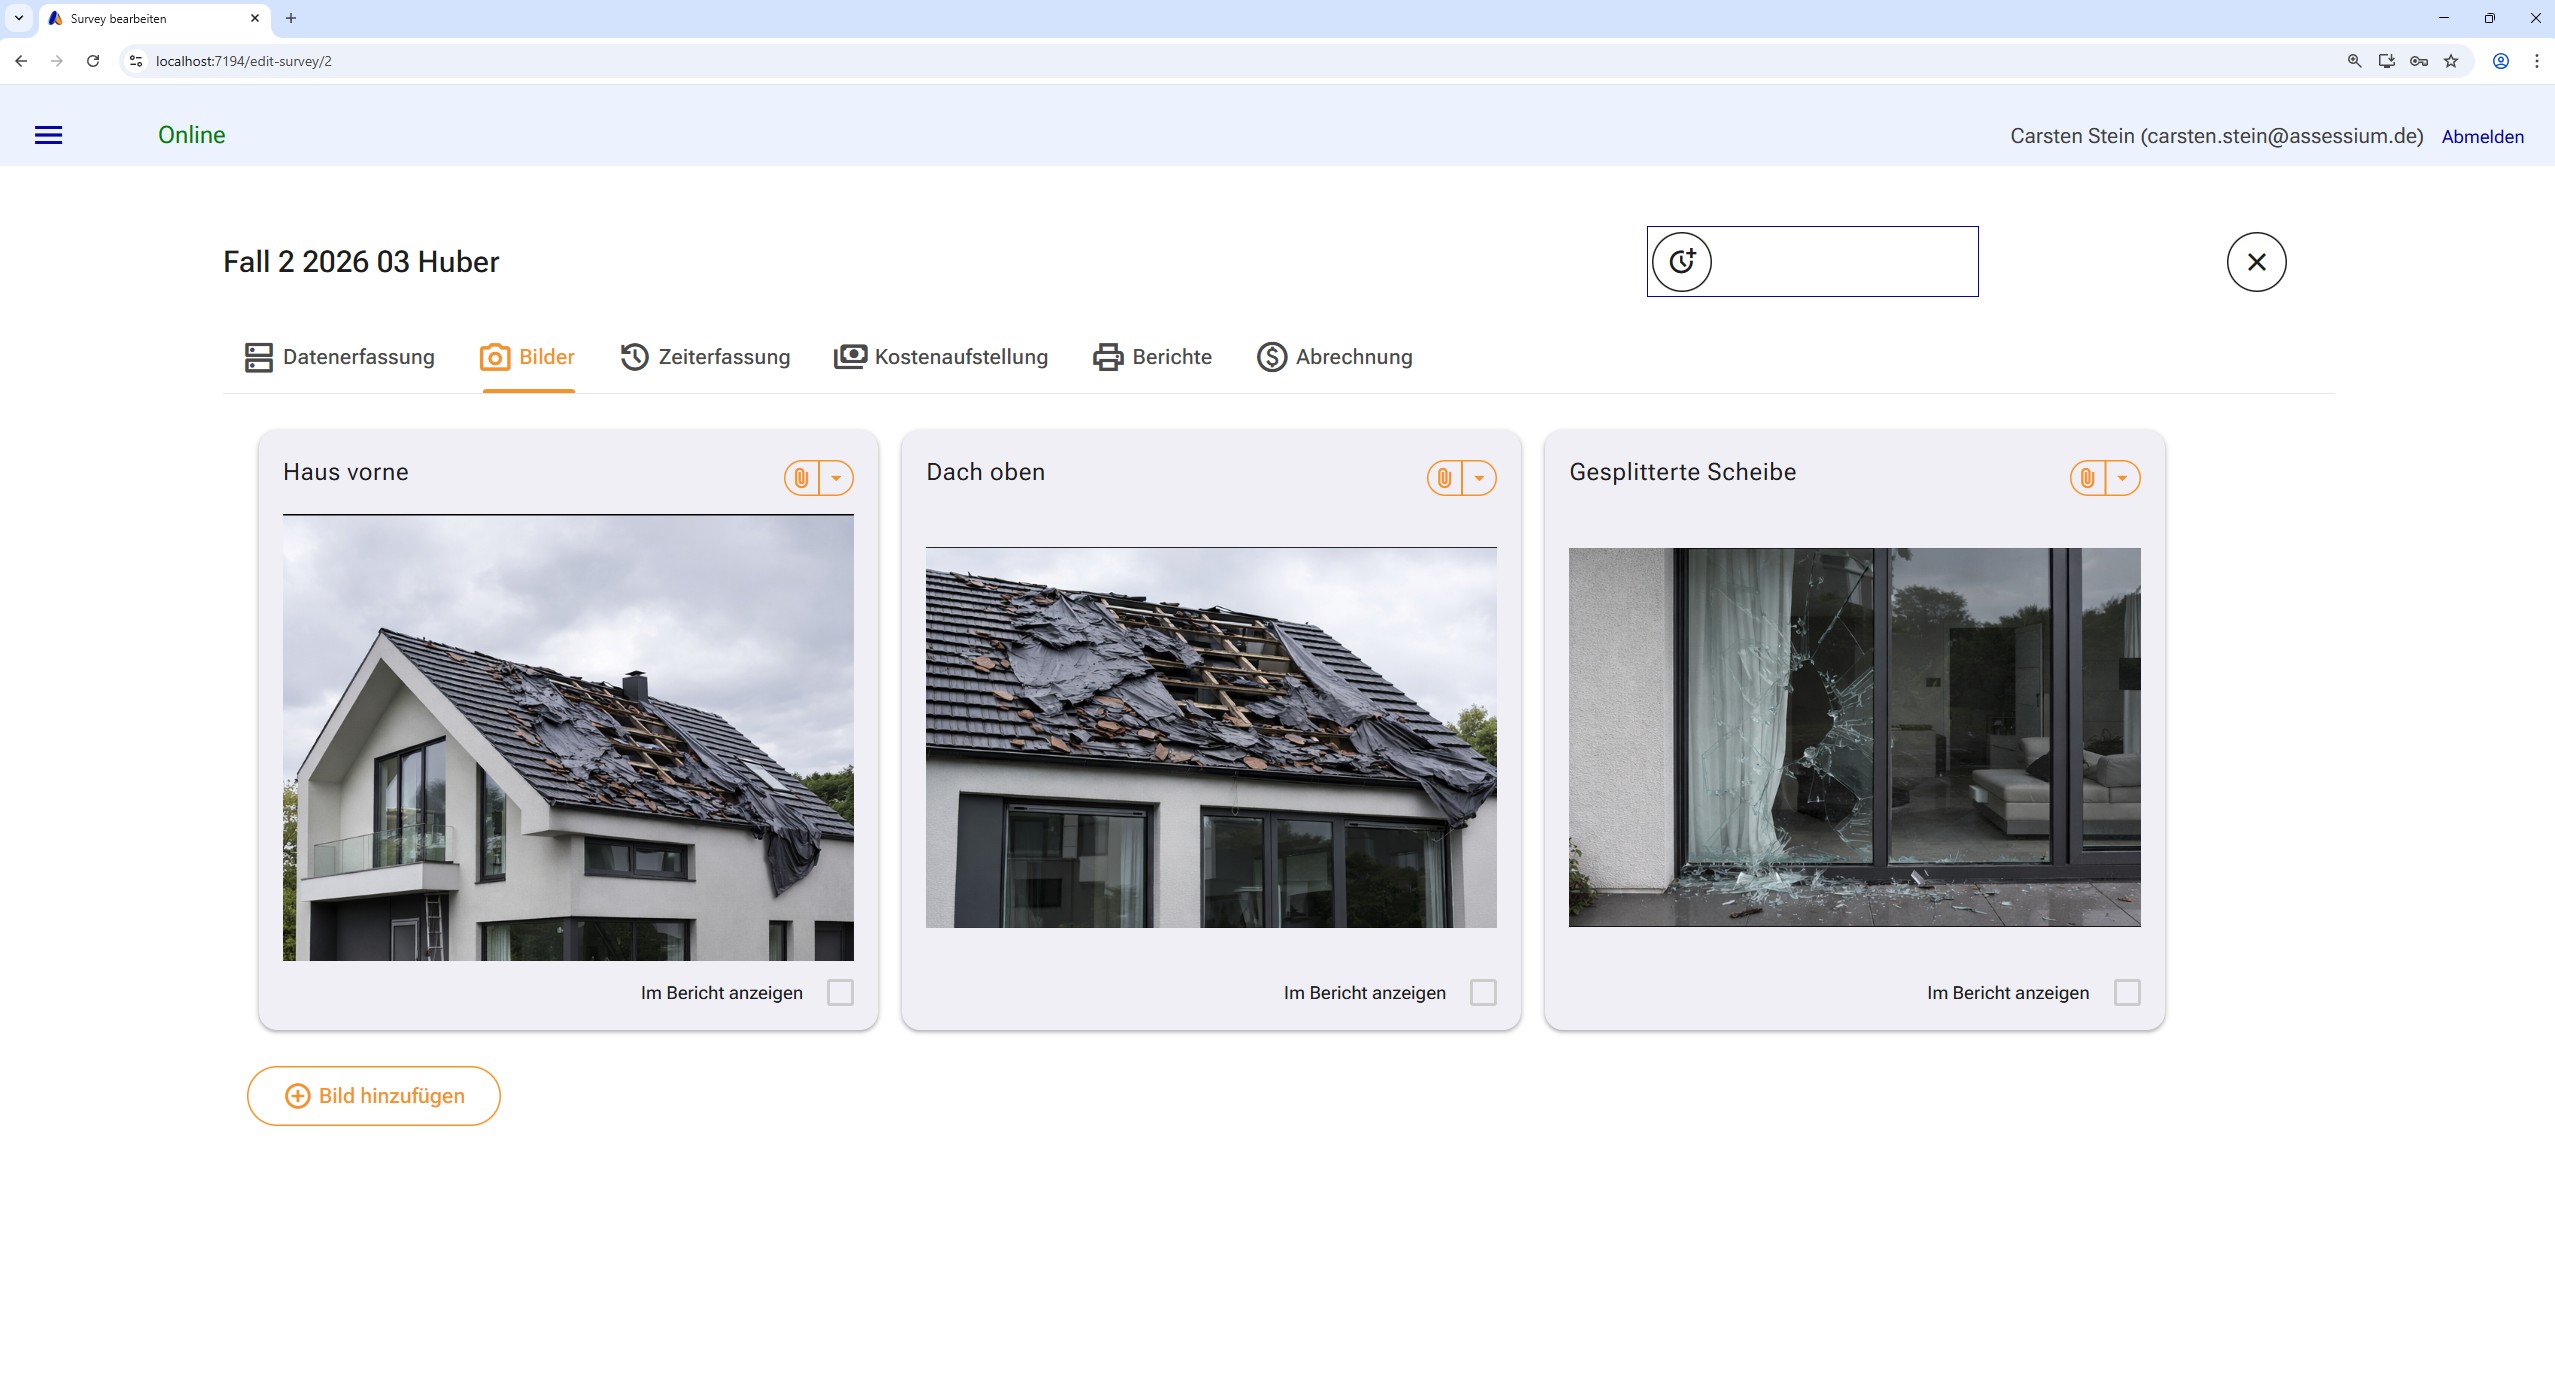Image resolution: width=2555 pixels, height=1386 pixels.
Task: Click the Abmelden link
Action: click(x=2482, y=137)
